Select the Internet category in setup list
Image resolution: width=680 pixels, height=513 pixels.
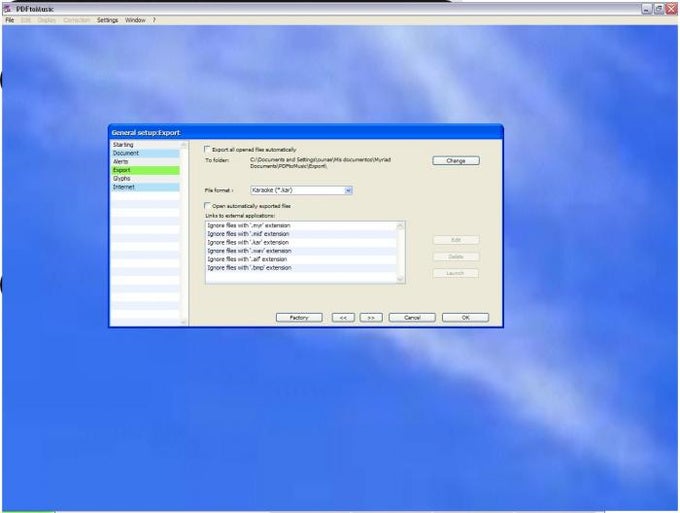point(145,187)
